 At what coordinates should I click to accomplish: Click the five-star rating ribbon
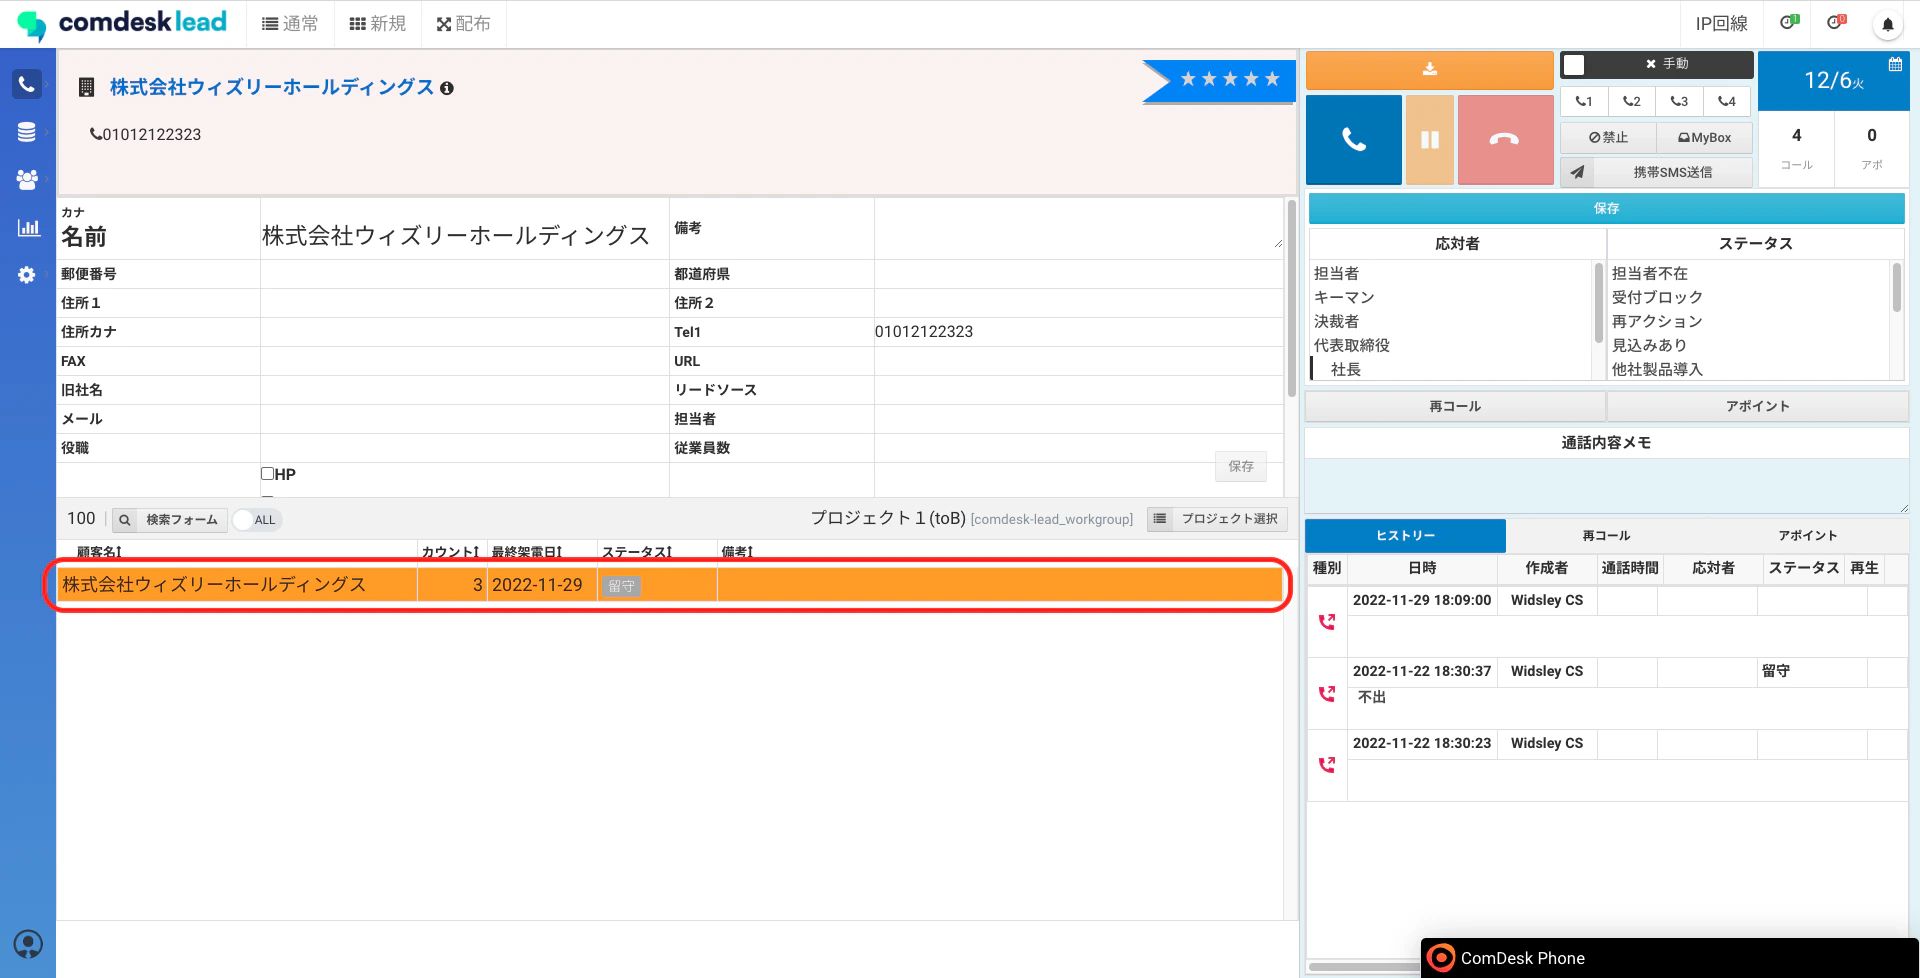[x=1219, y=80]
